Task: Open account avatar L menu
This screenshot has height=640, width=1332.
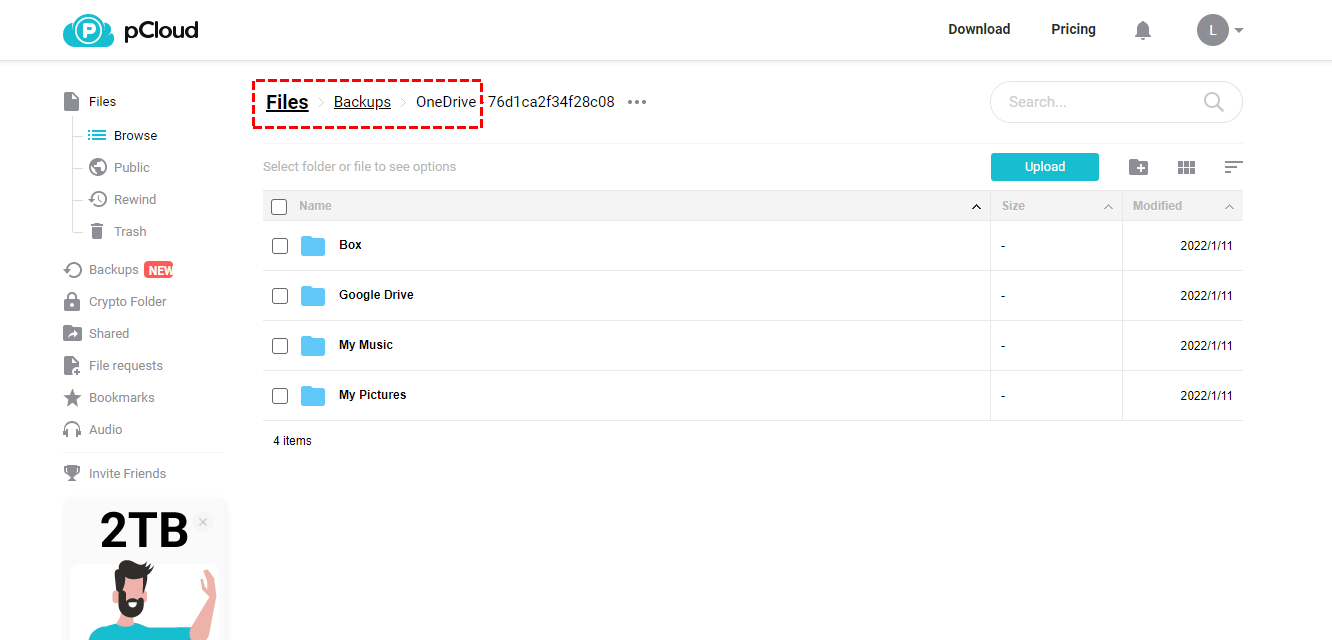Action: point(1220,30)
